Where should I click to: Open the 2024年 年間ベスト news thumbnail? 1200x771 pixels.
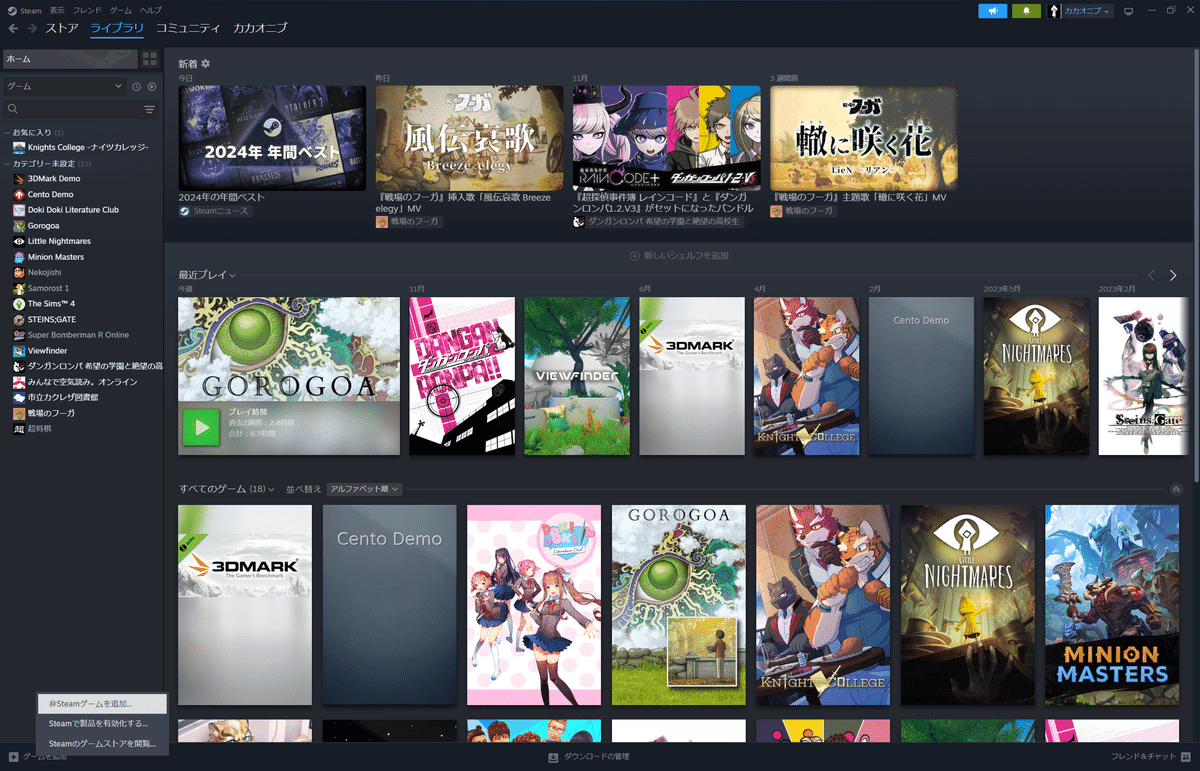(272, 138)
